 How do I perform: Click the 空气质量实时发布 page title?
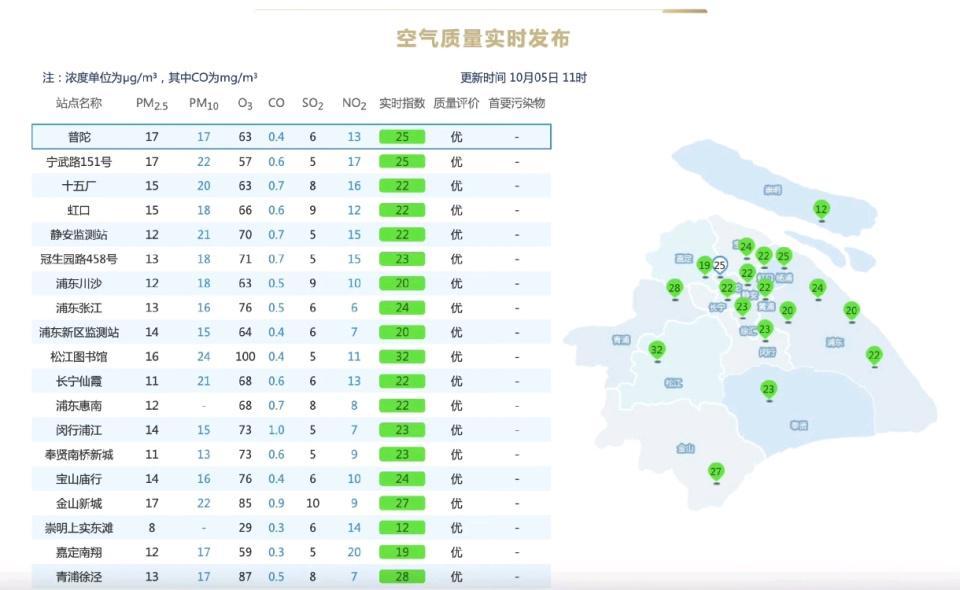click(x=483, y=39)
